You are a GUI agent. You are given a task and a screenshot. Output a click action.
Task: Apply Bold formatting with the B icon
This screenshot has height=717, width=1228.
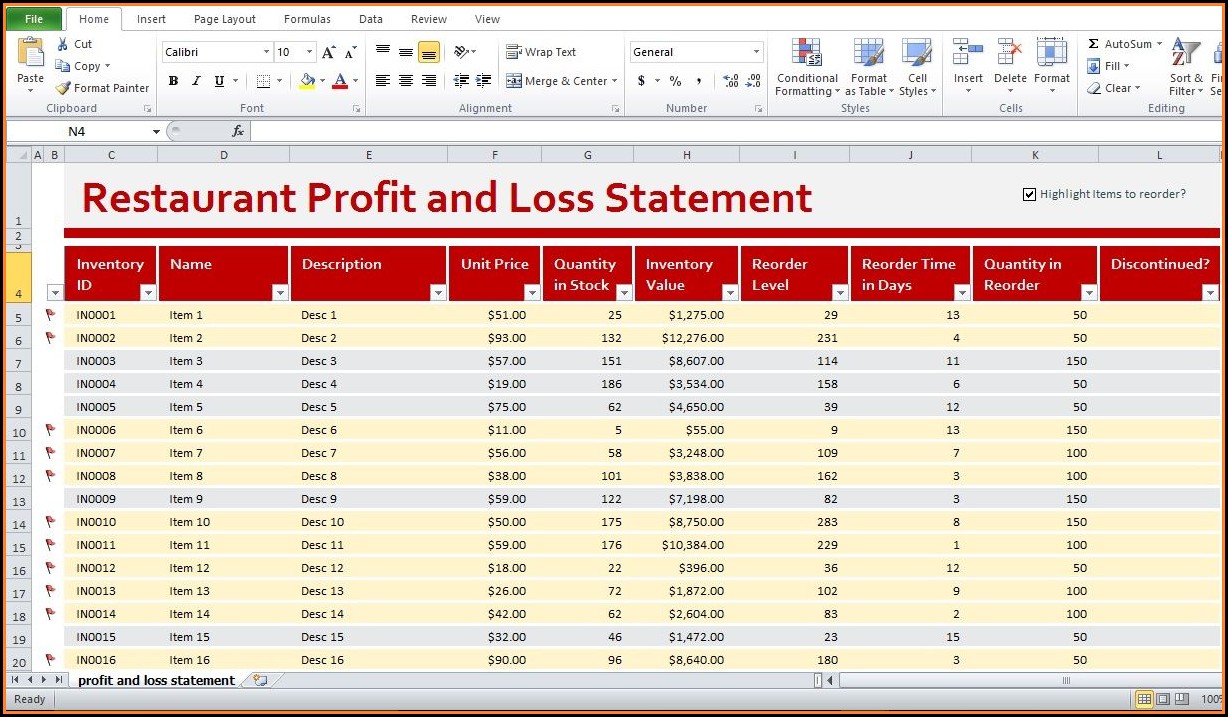pos(174,81)
